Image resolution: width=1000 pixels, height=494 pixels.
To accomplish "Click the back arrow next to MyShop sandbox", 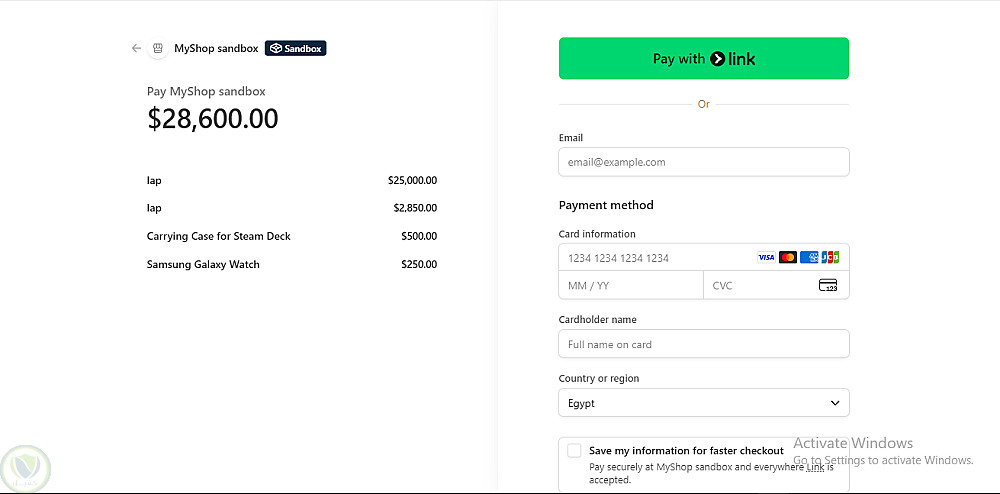I will point(136,48).
